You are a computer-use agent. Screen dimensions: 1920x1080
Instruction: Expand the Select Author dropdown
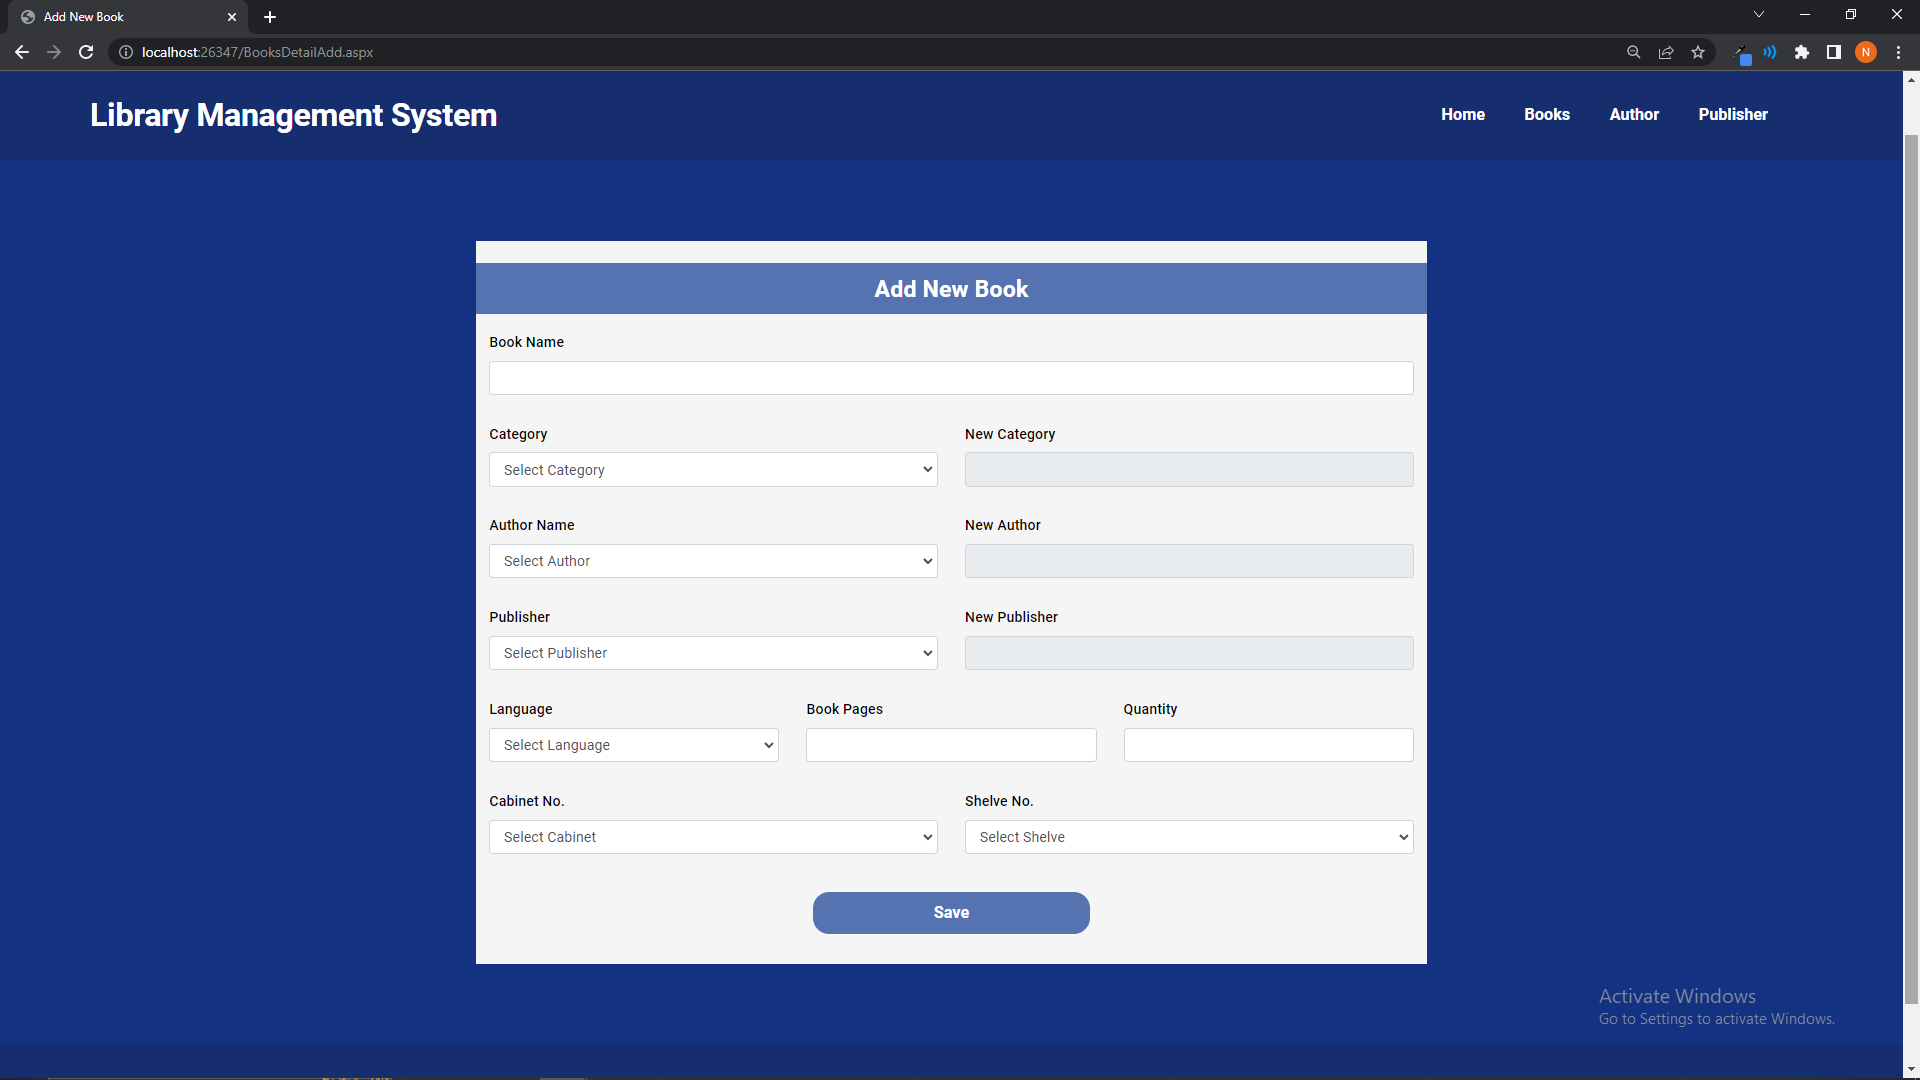click(x=713, y=561)
